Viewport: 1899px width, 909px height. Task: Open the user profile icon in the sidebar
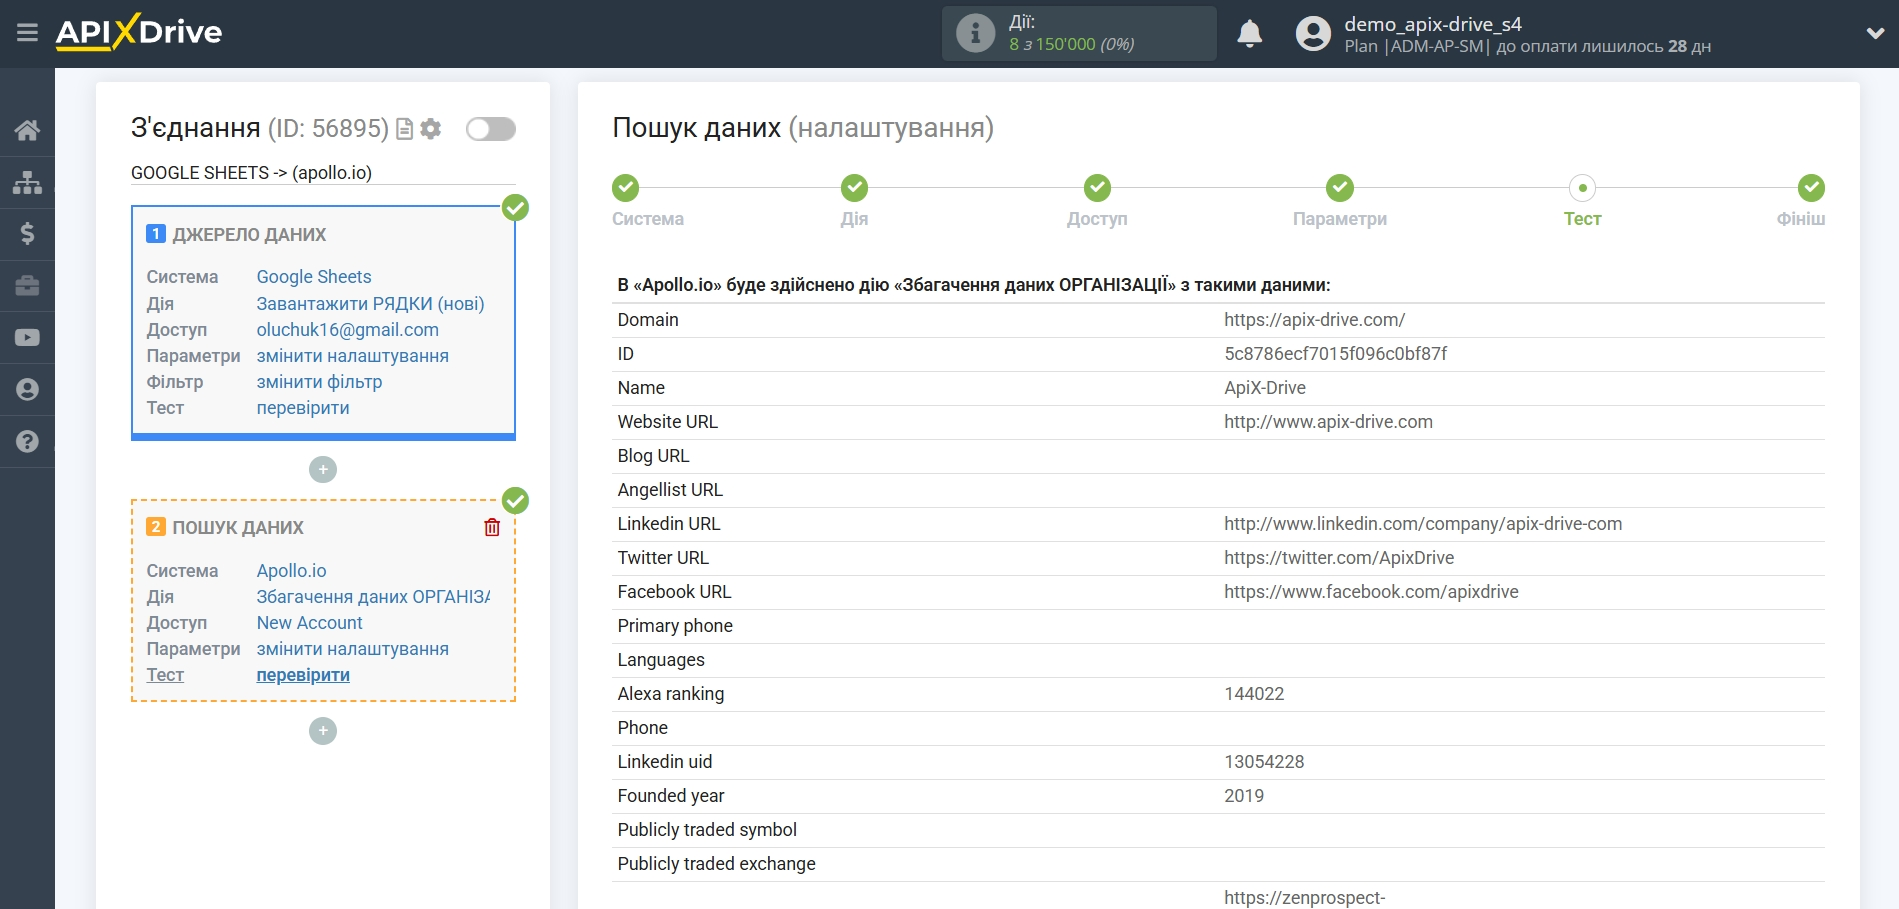click(27, 389)
